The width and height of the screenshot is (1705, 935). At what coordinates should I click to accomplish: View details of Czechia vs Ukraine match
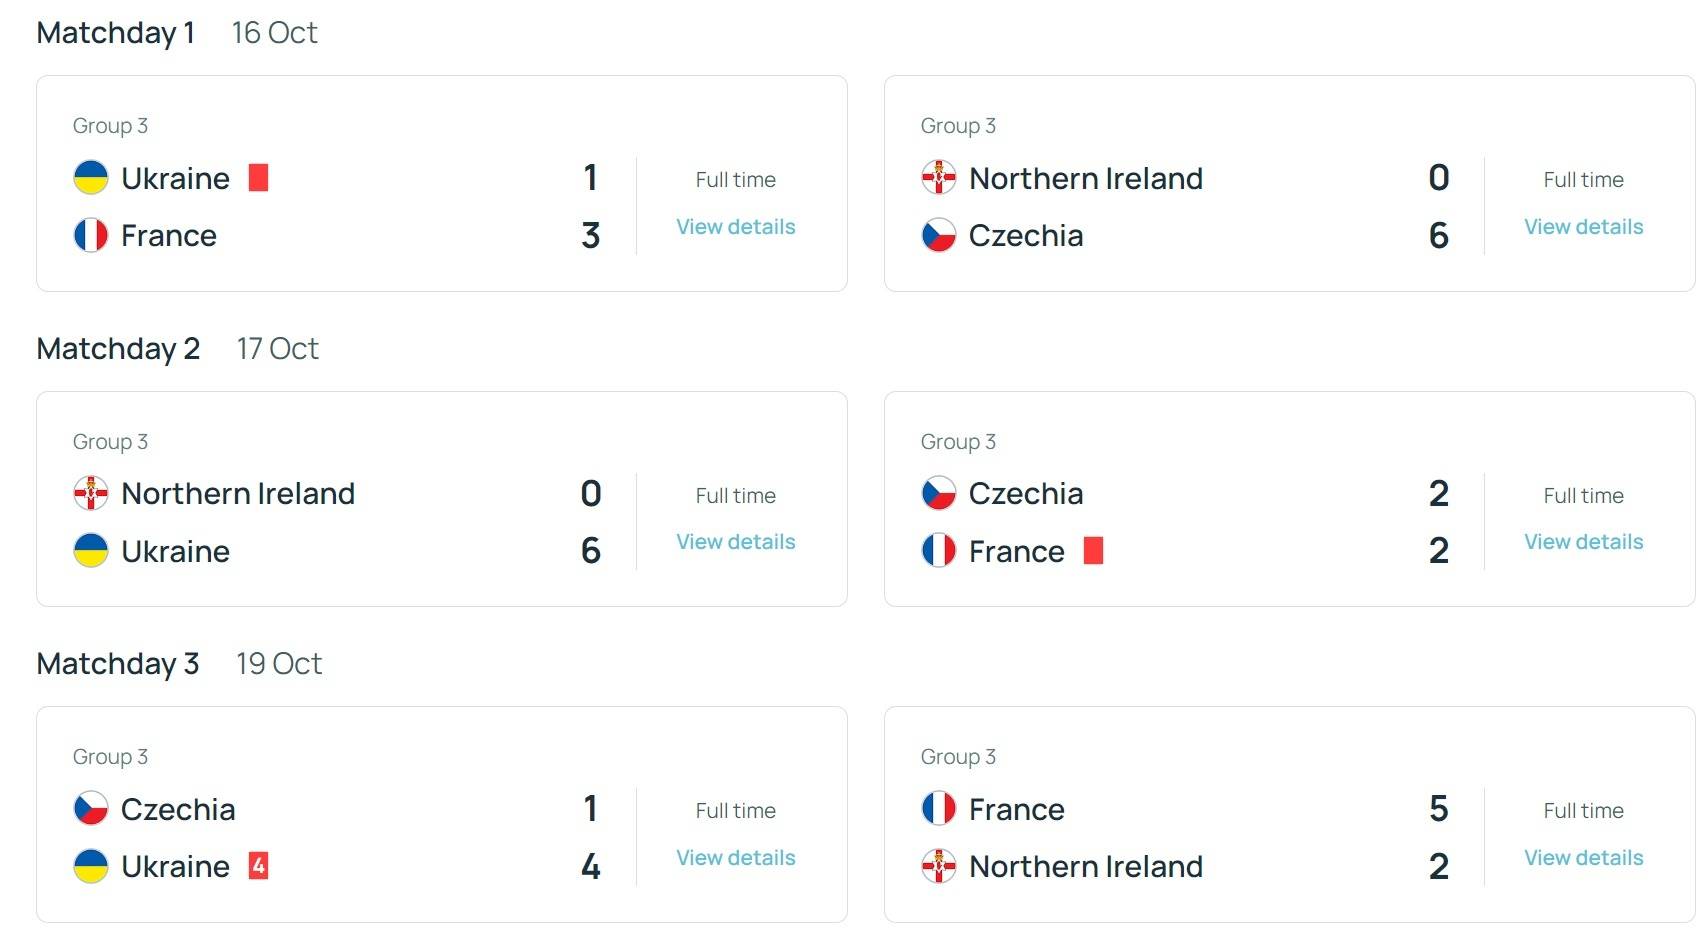point(736,858)
